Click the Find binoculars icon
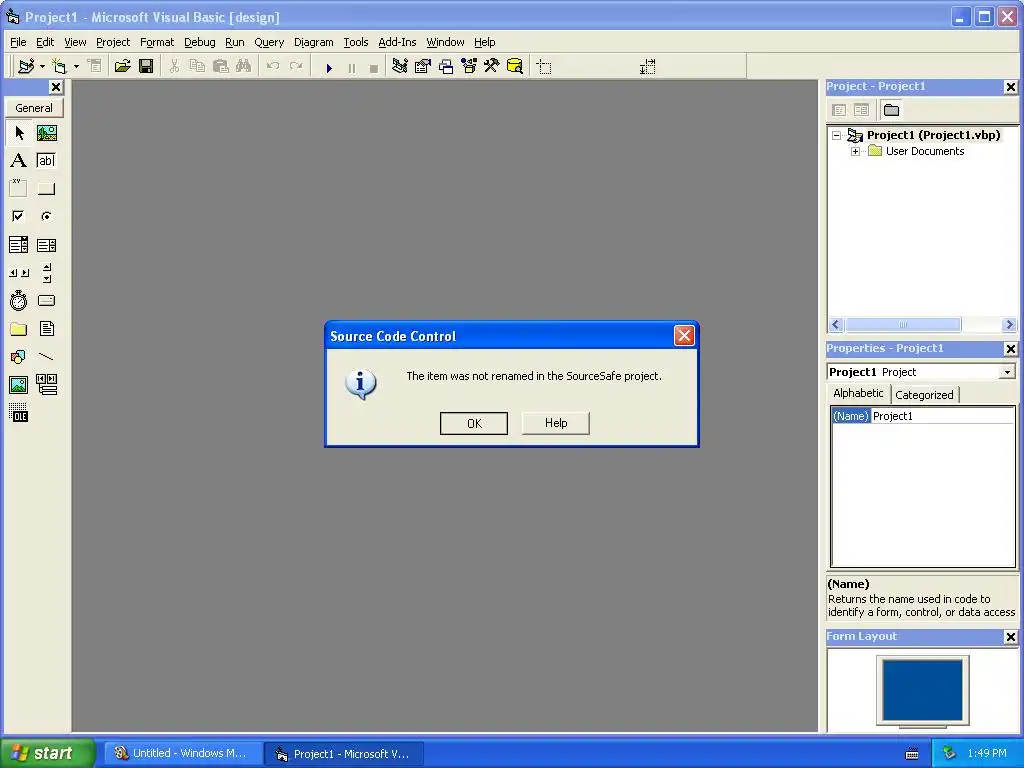Image resolution: width=1024 pixels, height=768 pixels. (x=244, y=66)
